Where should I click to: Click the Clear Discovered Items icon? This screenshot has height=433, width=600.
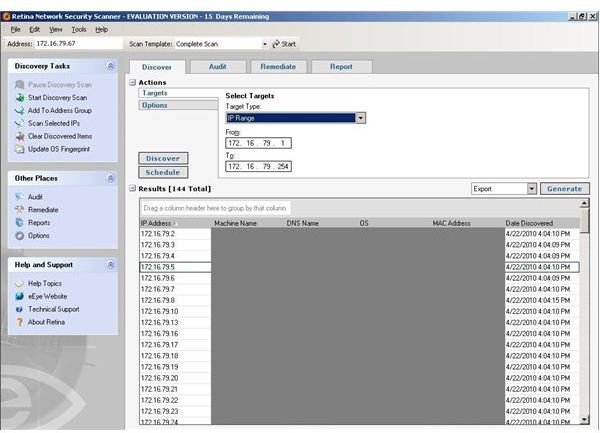point(20,136)
